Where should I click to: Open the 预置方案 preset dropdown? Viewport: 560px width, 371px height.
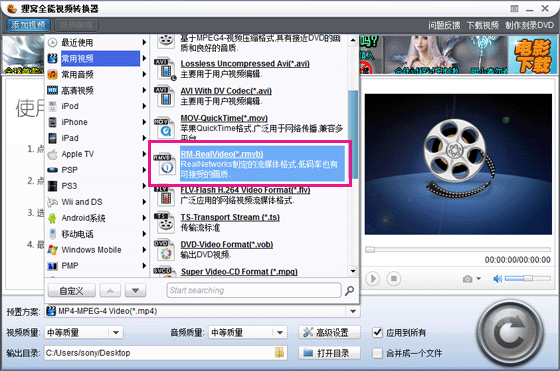[x=353, y=311]
